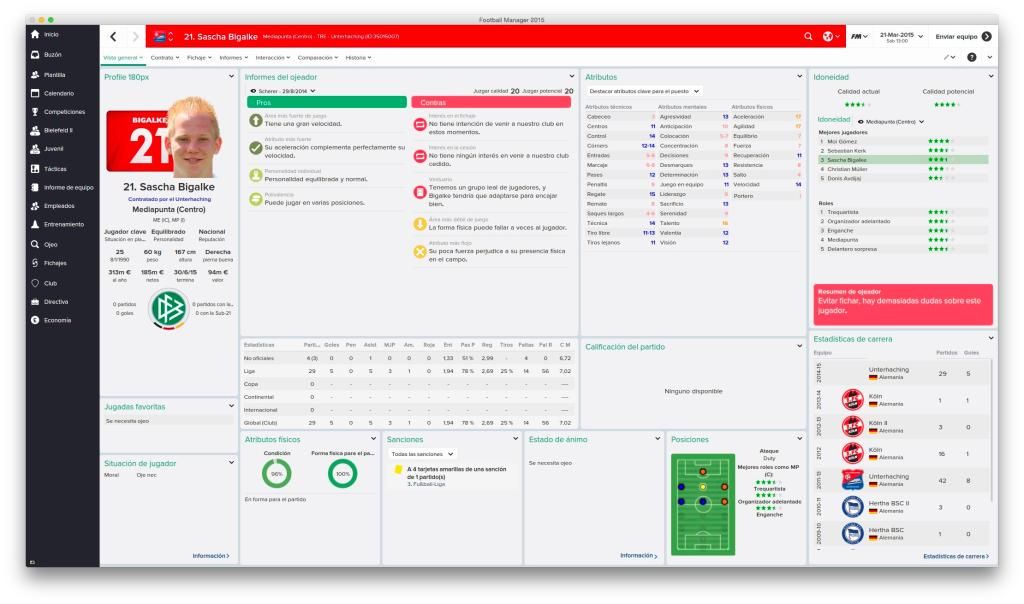
Task: Click the Forma física 100% progress ring
Action: point(343,473)
